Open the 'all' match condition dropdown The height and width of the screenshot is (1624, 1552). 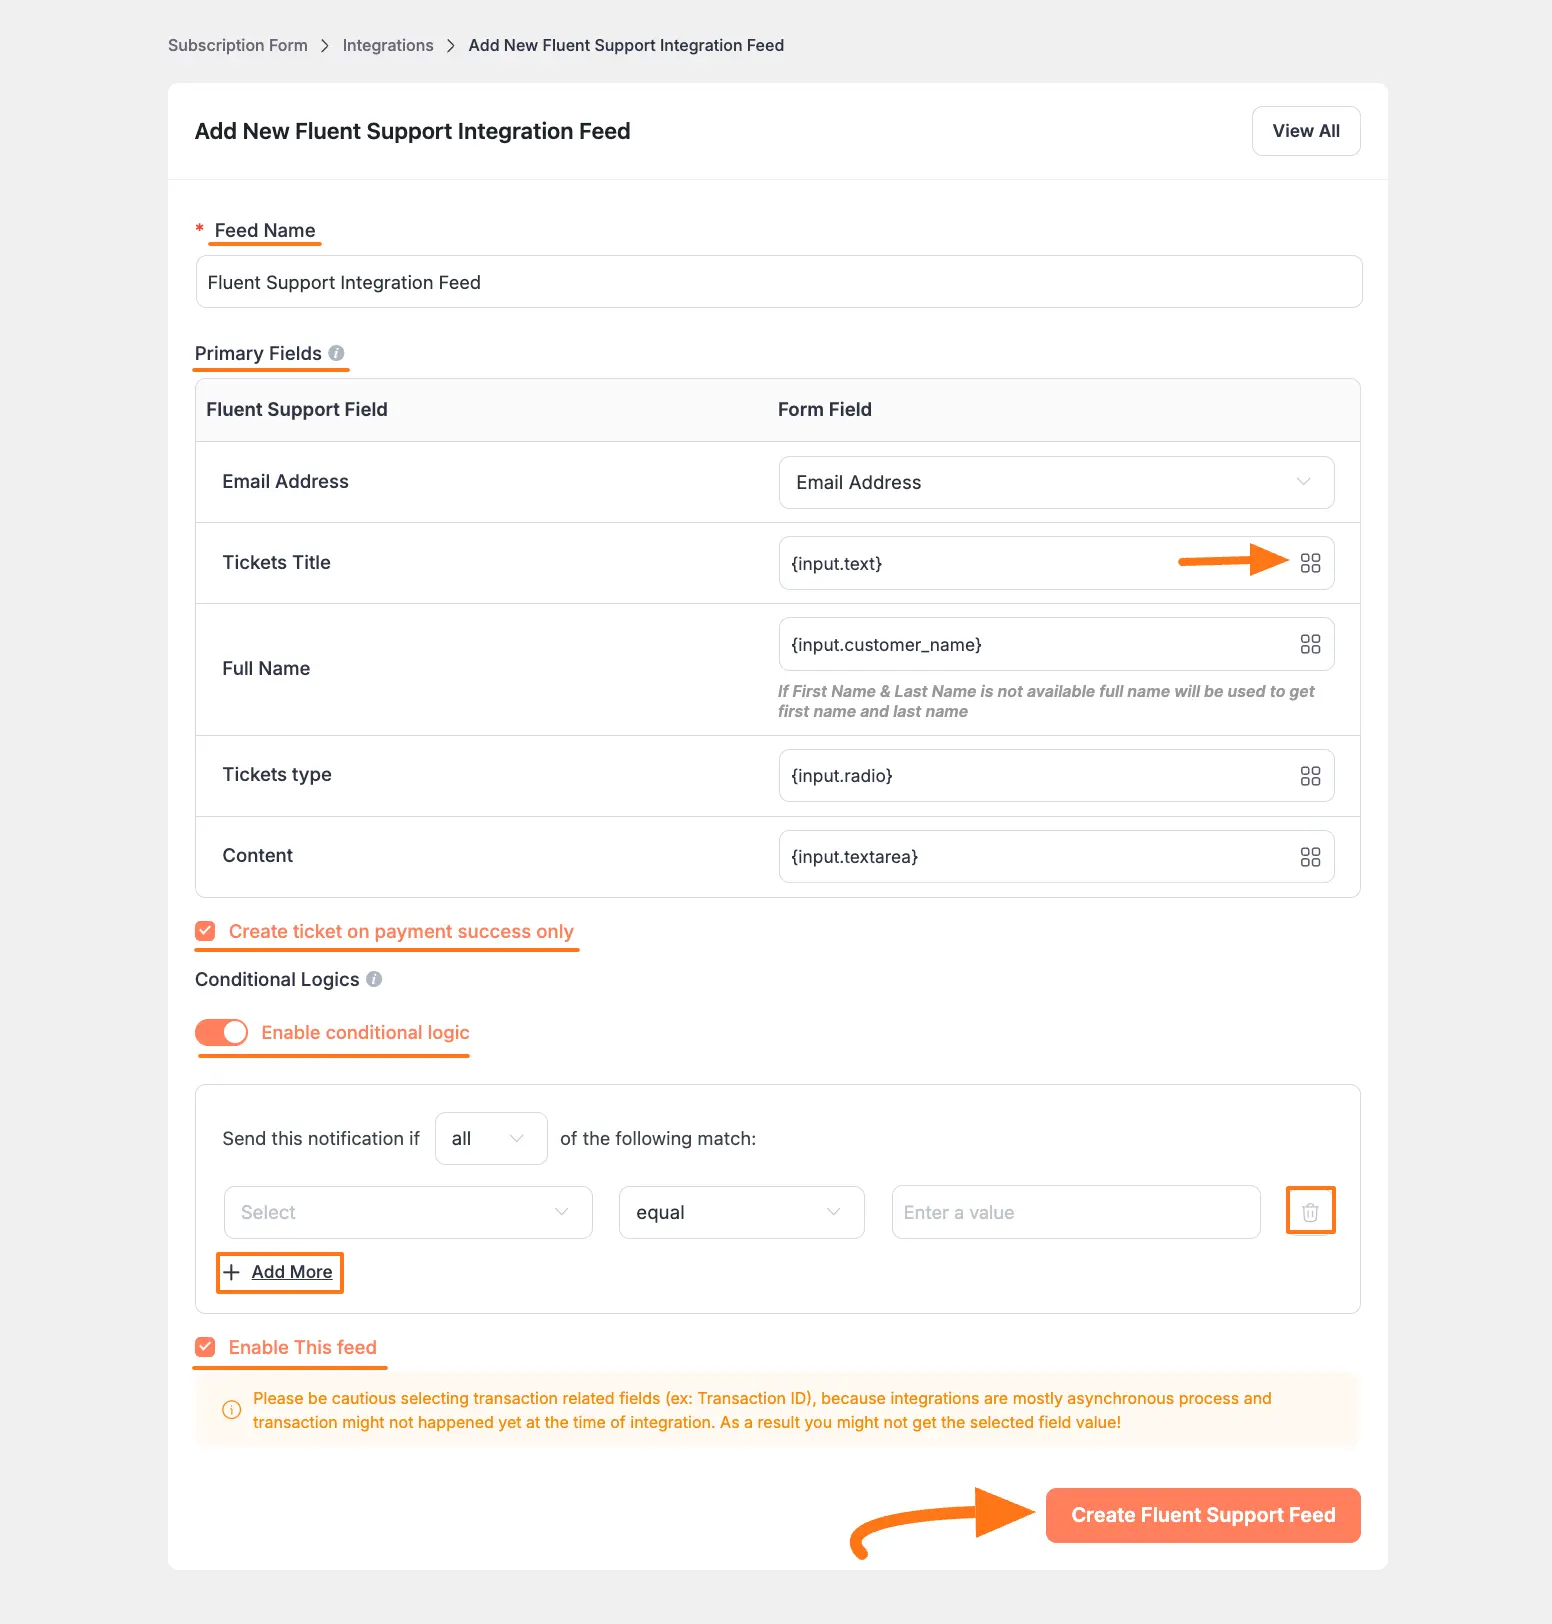tap(491, 1138)
